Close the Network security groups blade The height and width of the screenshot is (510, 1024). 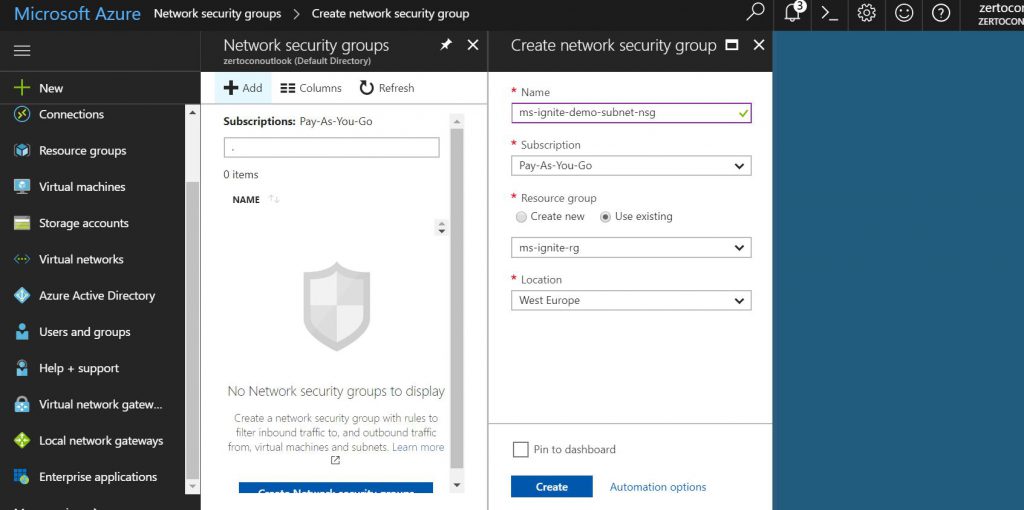473,44
